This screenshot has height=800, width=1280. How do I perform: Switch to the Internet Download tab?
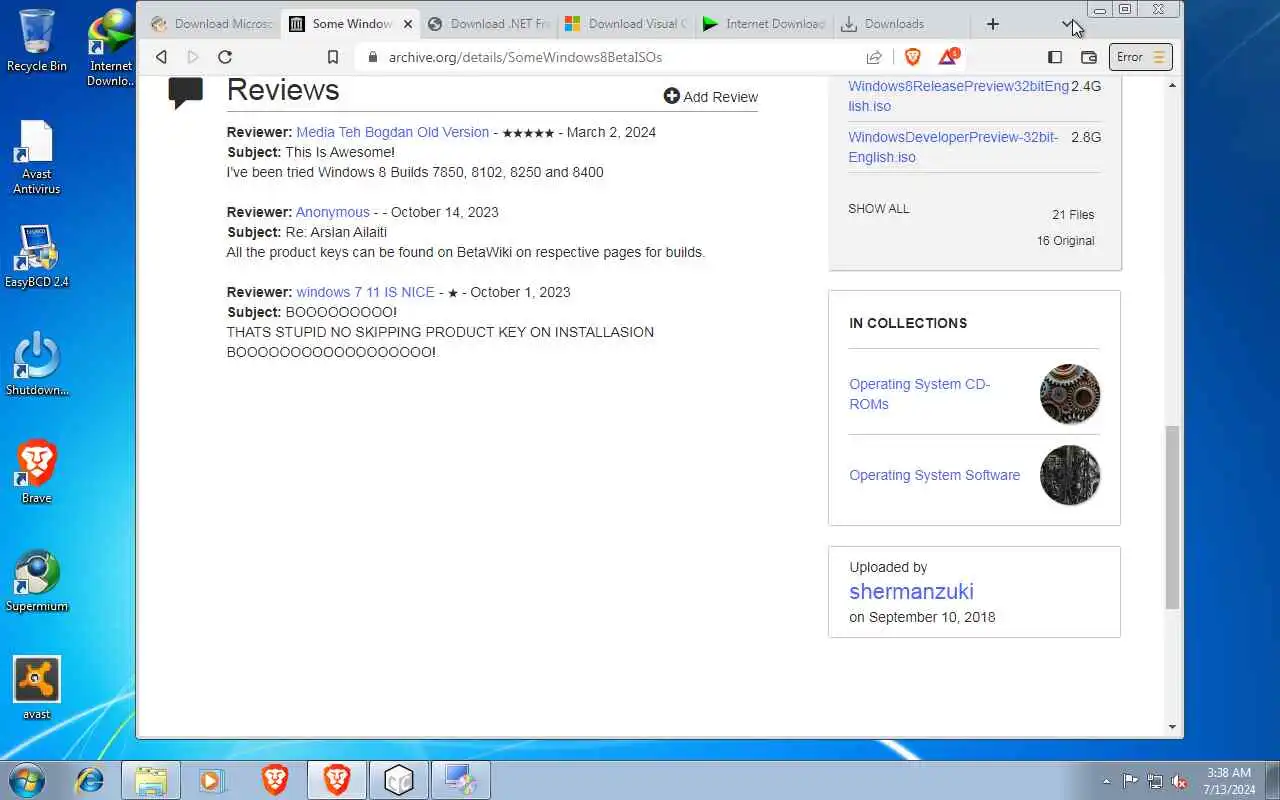(764, 24)
